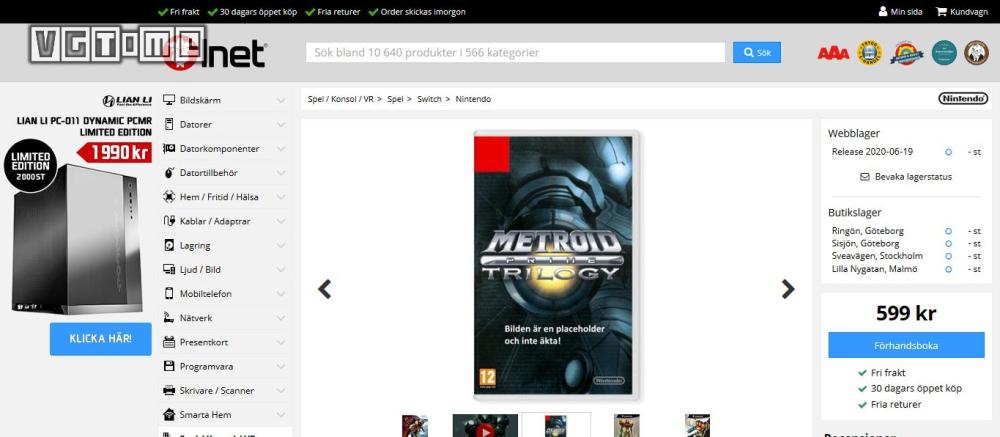
Task: Click the 599 kr price
Action: [906, 313]
